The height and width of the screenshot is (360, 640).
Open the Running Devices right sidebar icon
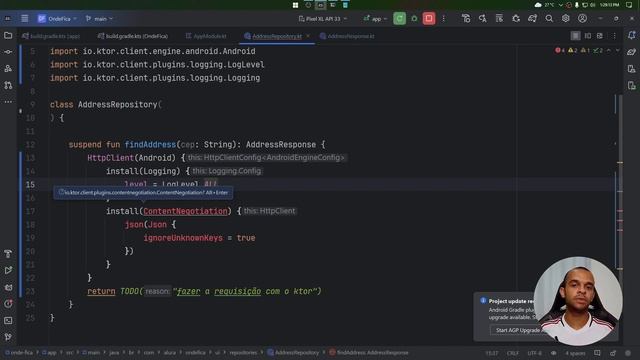point(631,85)
